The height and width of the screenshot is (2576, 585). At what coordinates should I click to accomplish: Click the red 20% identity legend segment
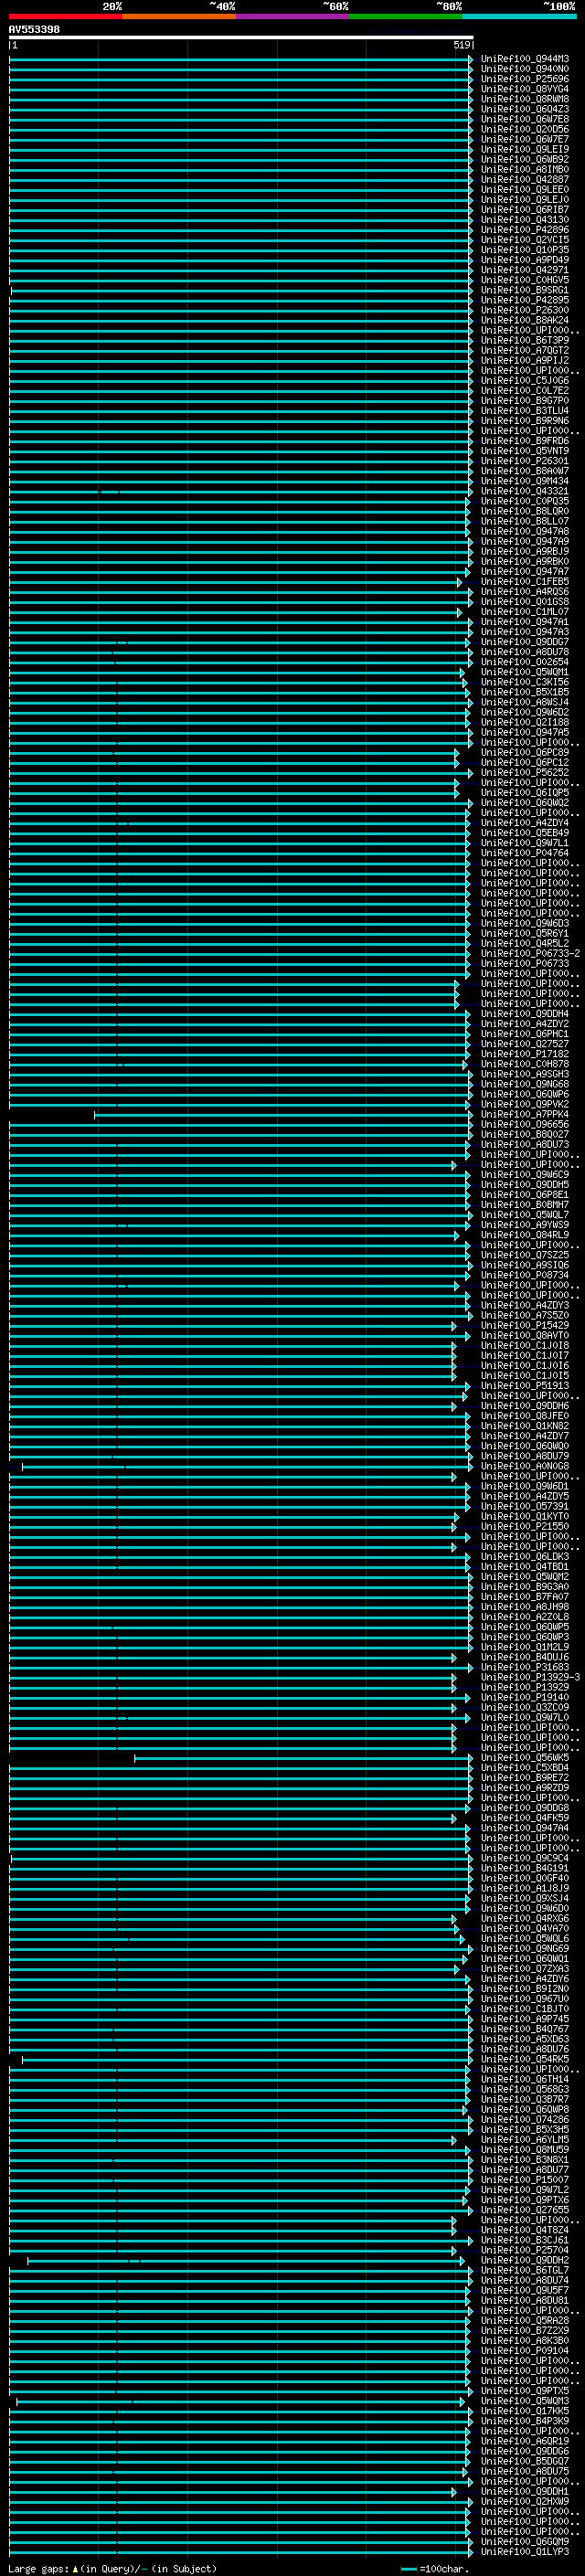(65, 17)
